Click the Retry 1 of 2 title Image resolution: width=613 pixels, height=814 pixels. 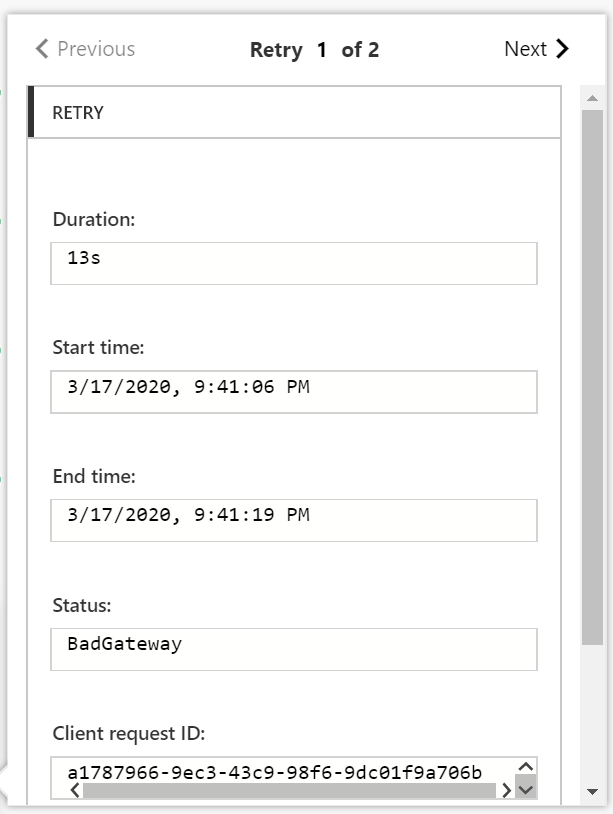point(312,49)
